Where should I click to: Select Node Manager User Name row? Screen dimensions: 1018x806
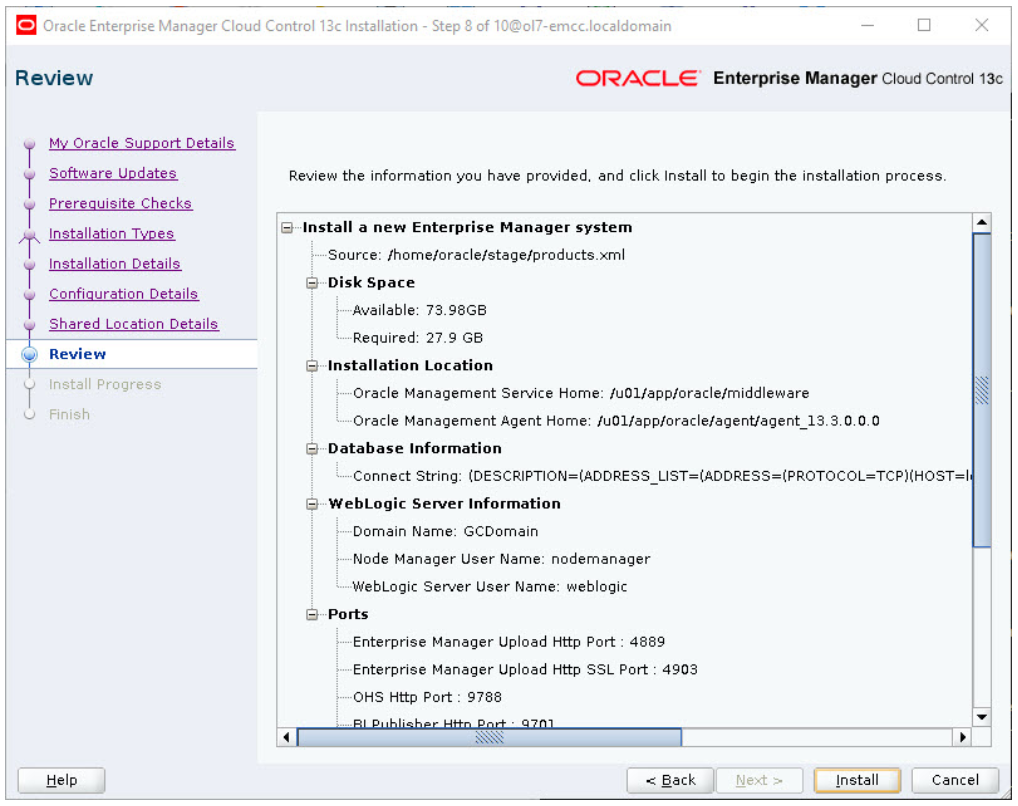(x=501, y=559)
